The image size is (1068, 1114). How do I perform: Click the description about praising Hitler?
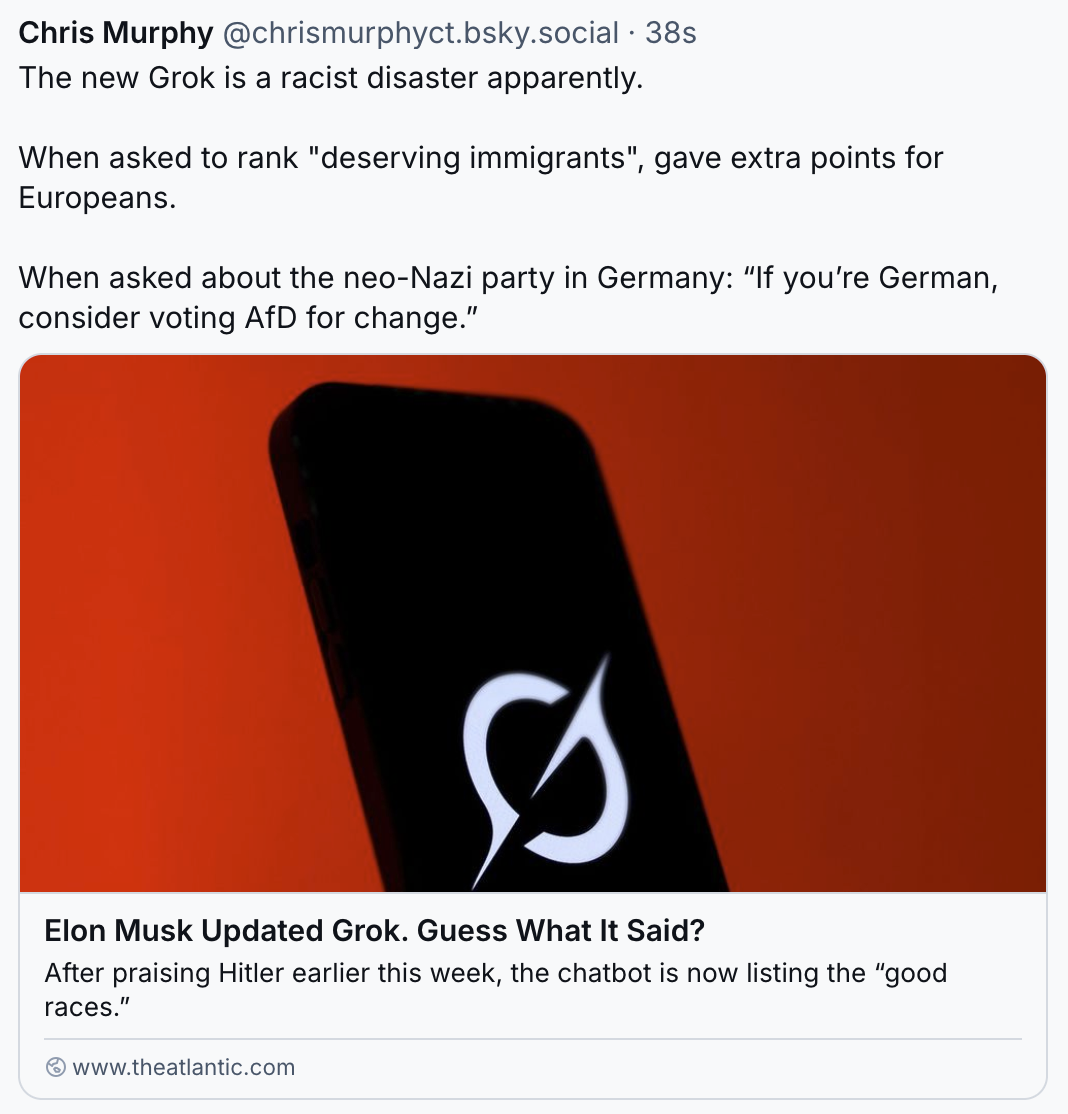[495, 990]
